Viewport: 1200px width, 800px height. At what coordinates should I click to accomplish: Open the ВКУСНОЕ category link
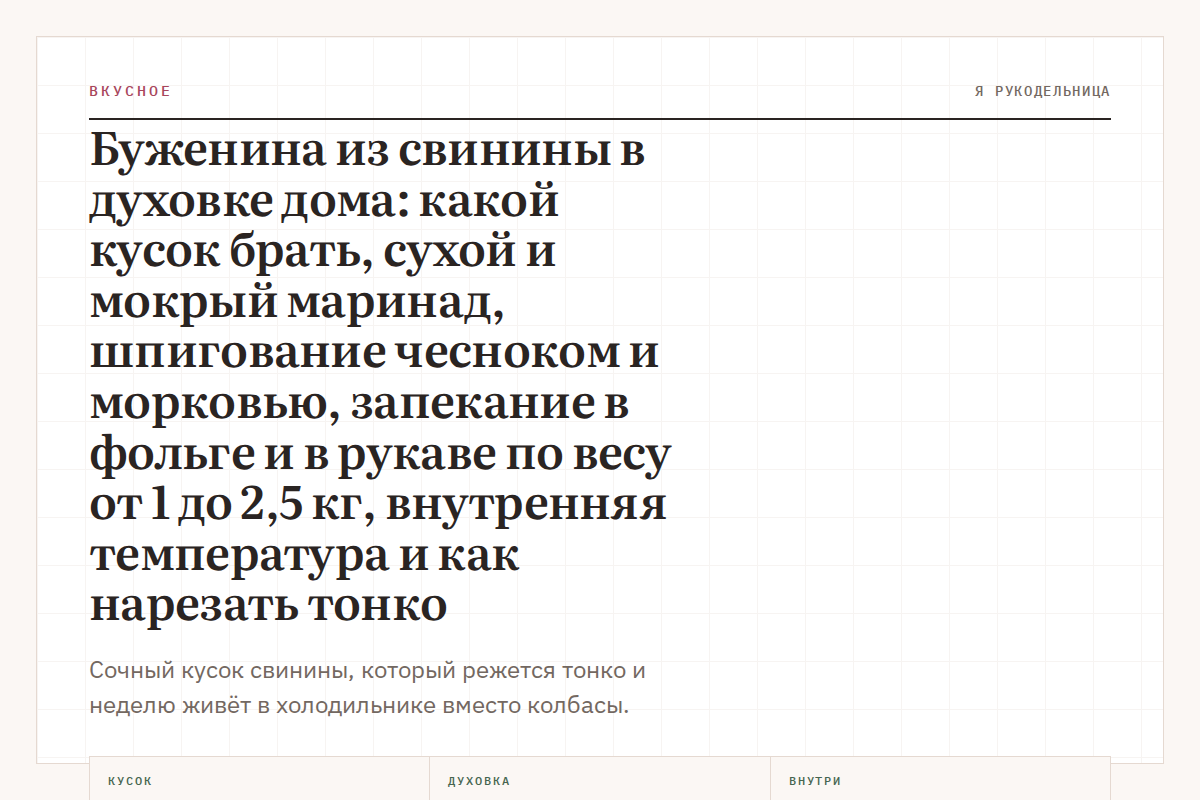[x=130, y=91]
